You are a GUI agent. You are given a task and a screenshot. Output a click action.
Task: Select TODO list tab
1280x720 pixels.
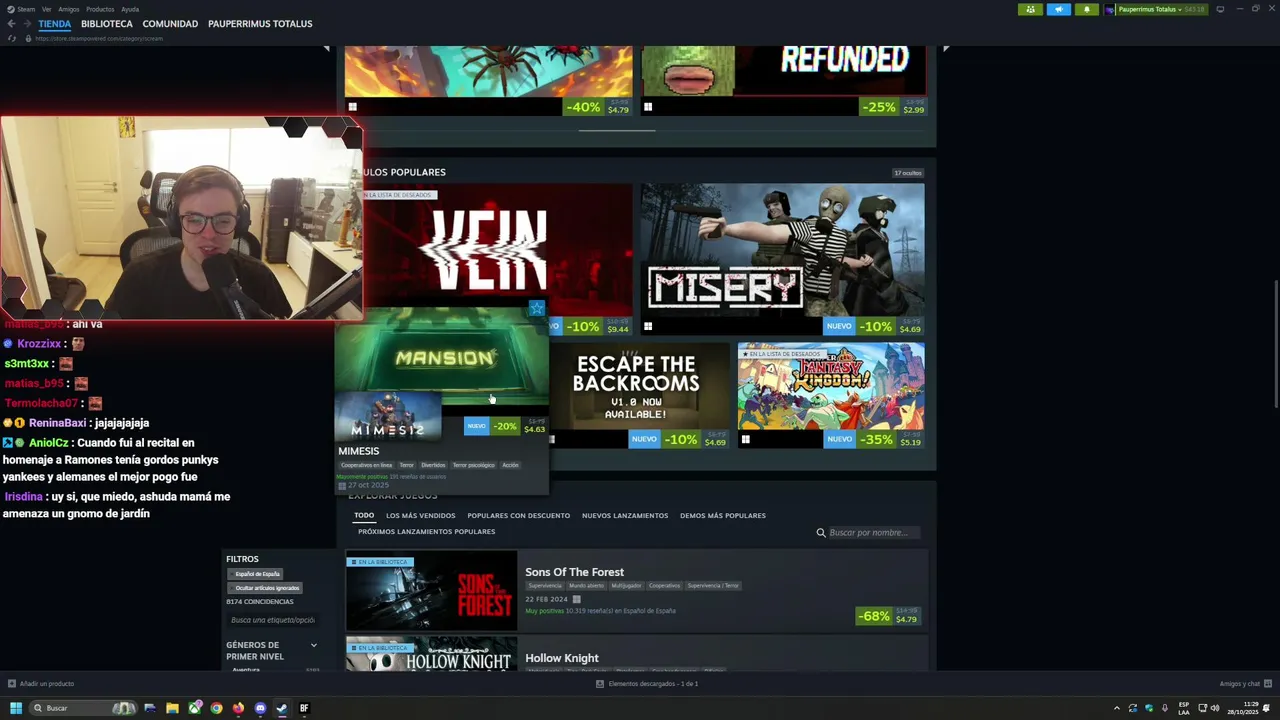pos(364,516)
